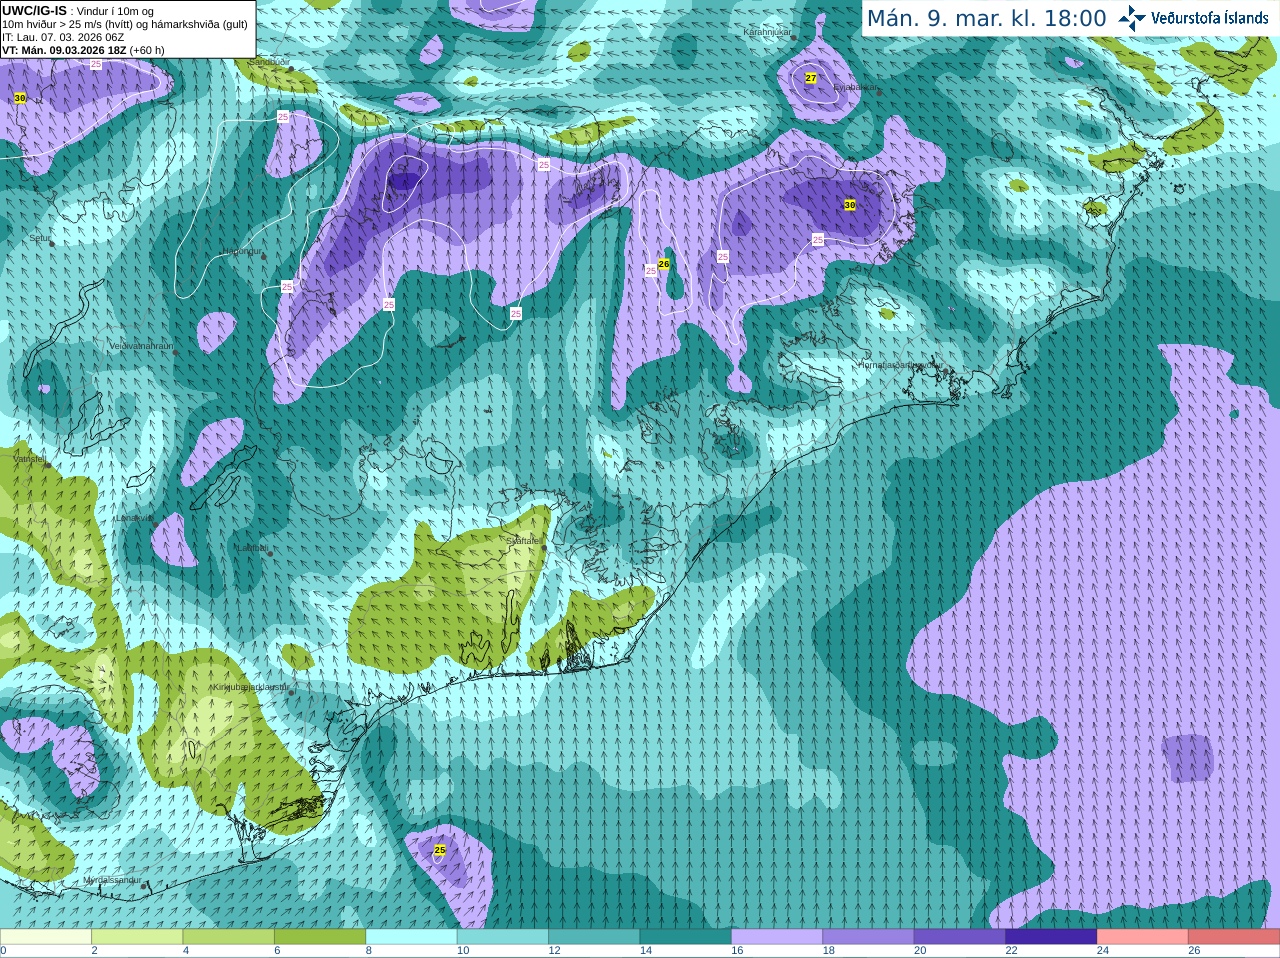Click the white 25 contour label below Sandbúðir
1280x958 pixels.
pos(283,117)
